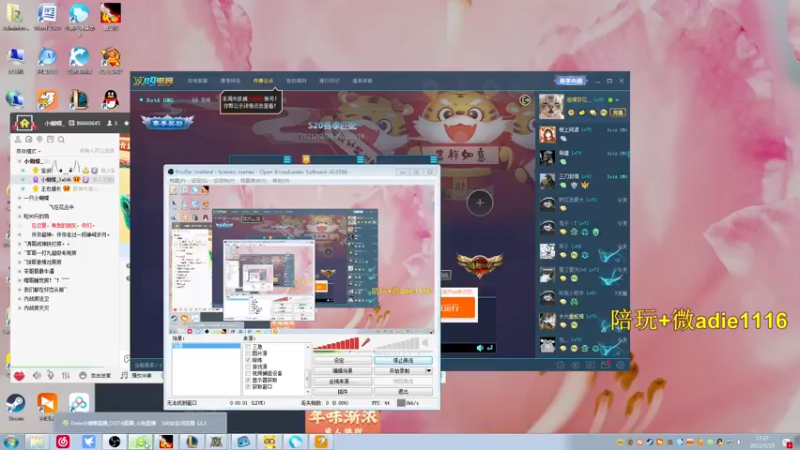Open Steam desktop icon
The width and height of the screenshot is (800, 450).
[x=16, y=407]
